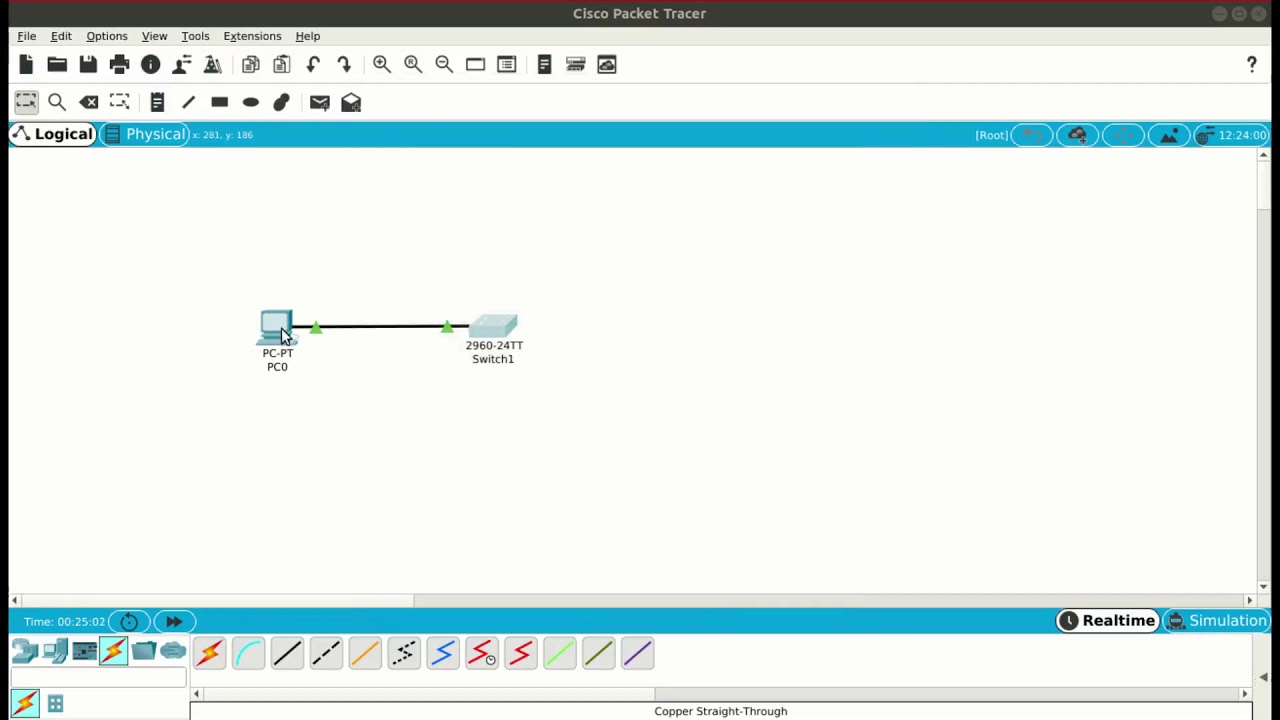Click the Copy icon
This screenshot has height=720, width=1280.
(250, 65)
